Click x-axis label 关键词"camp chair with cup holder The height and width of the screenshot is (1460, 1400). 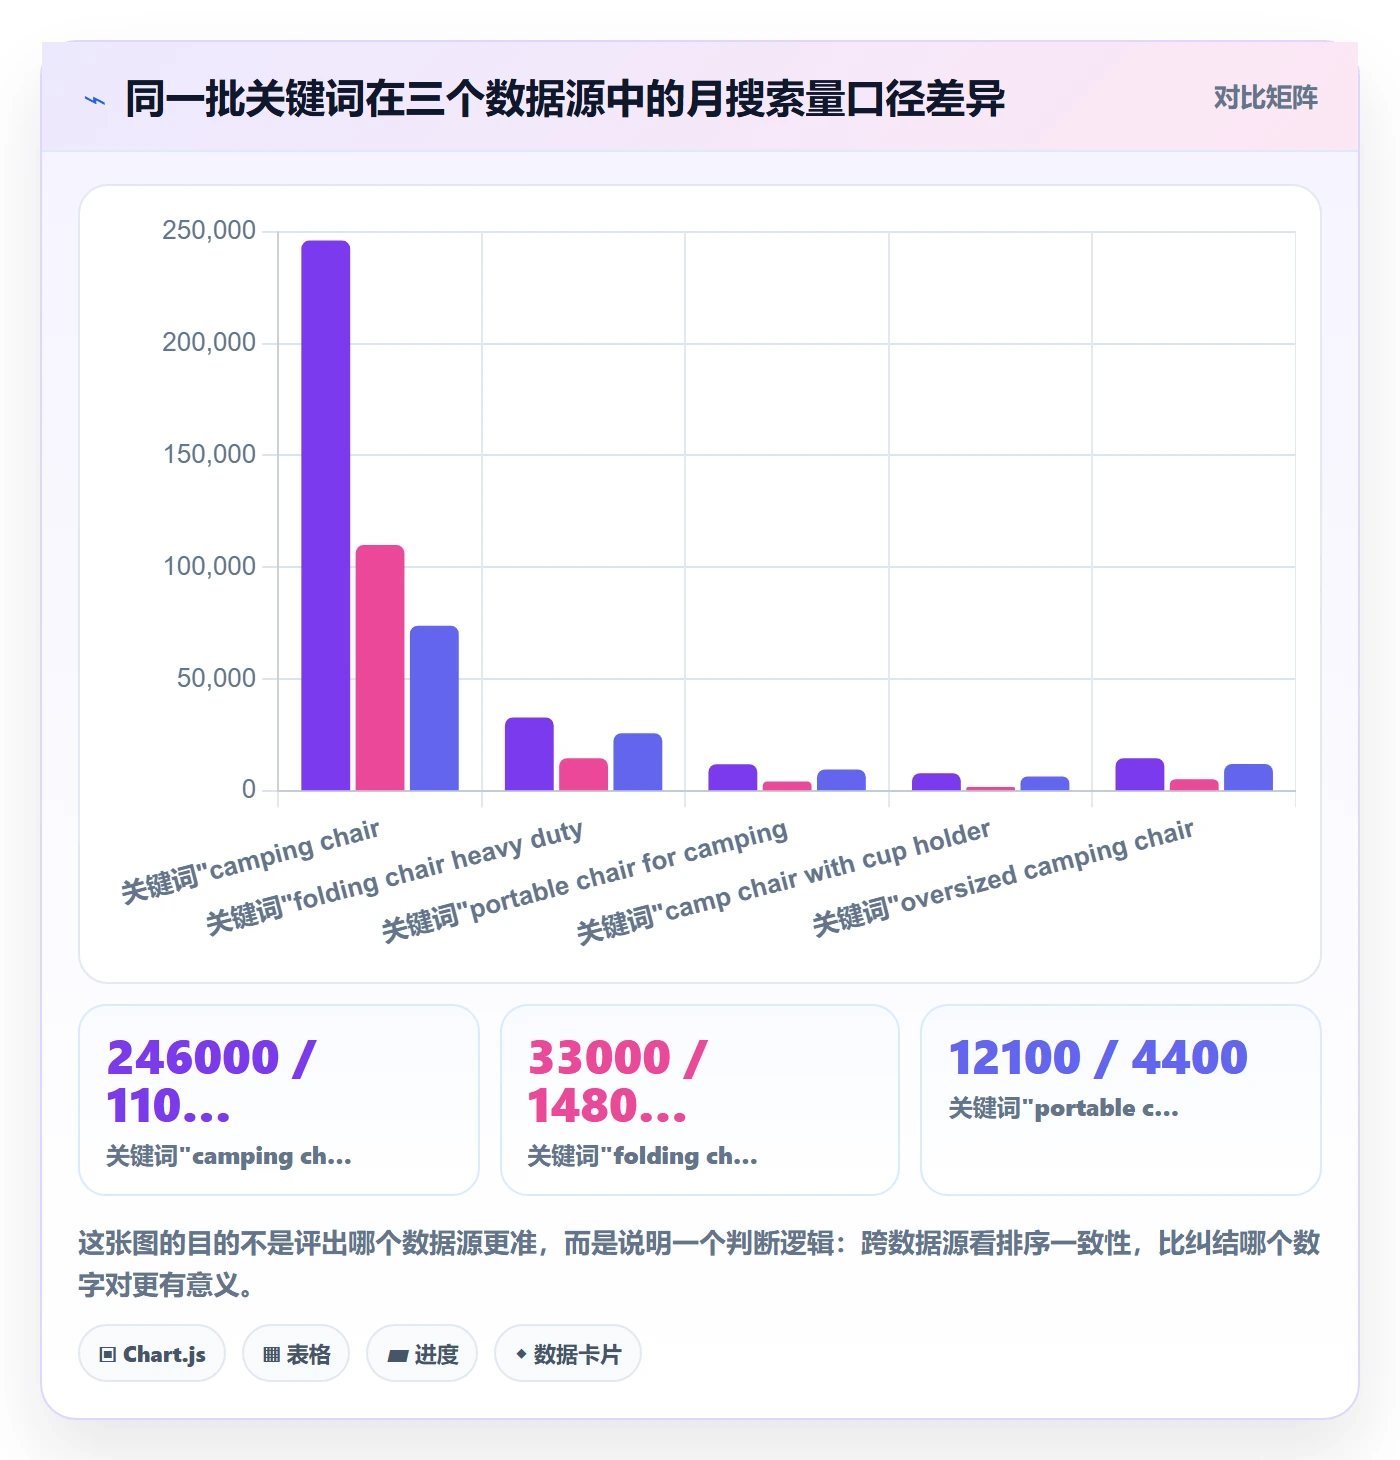784,881
